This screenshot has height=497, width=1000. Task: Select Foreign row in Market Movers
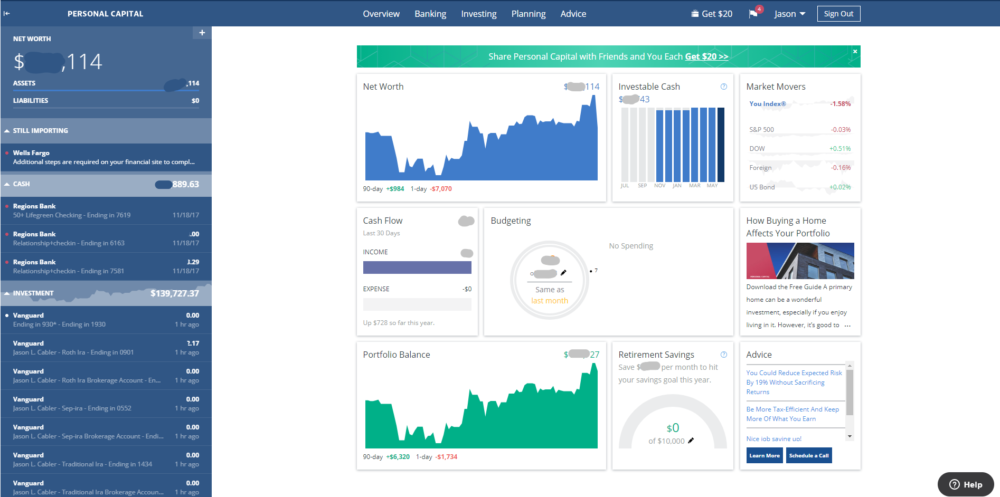tap(800, 168)
